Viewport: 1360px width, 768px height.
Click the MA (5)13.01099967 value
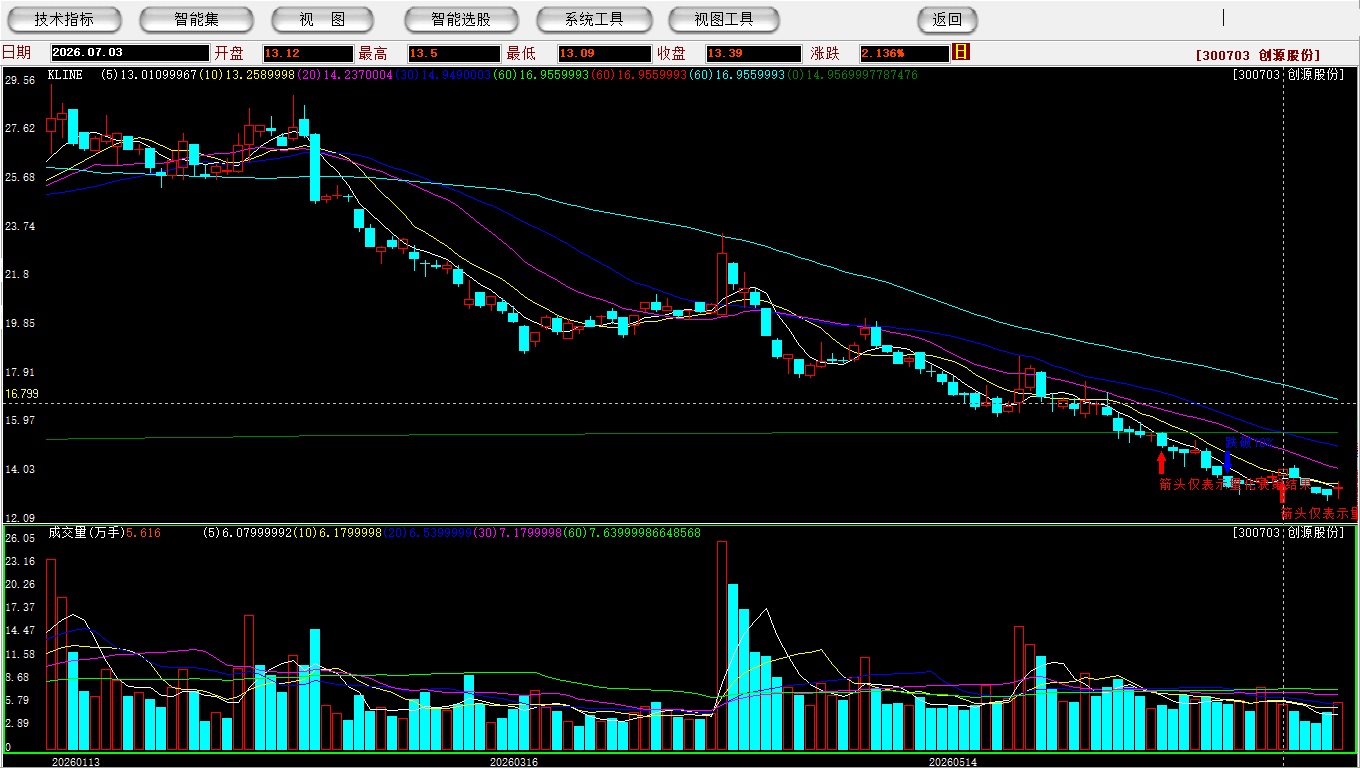point(150,75)
